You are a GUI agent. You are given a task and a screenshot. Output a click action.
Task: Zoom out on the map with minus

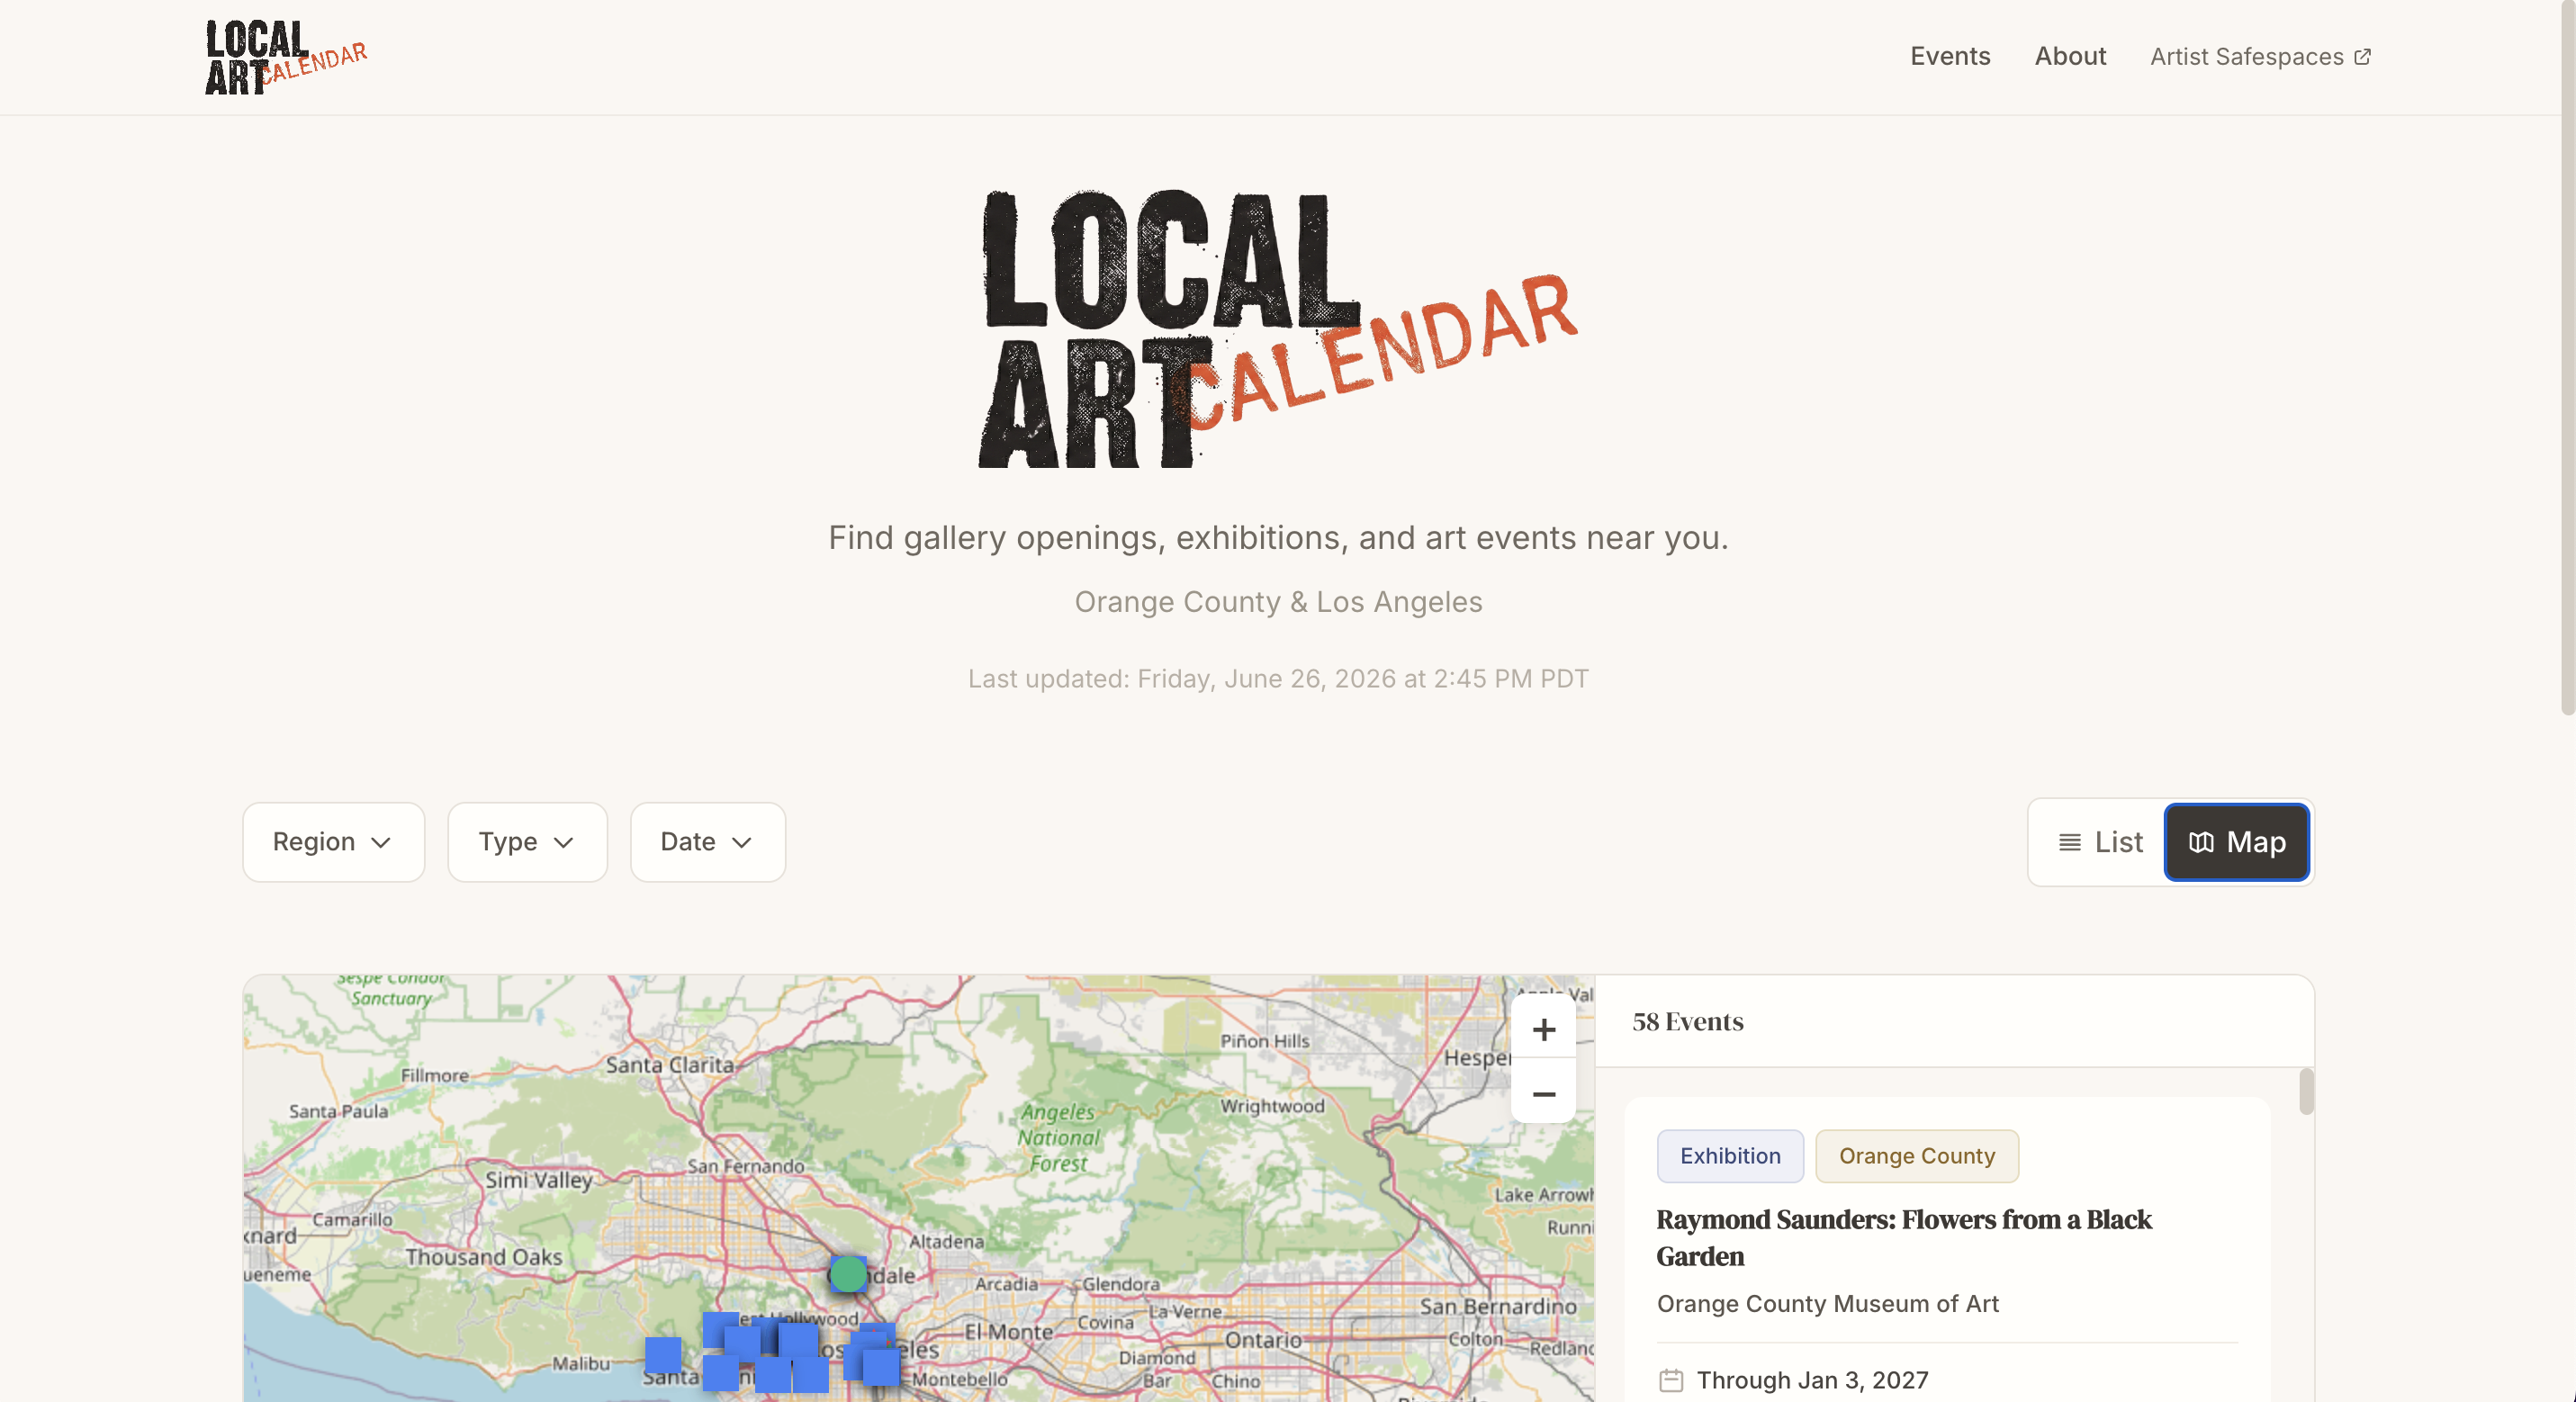point(1543,1093)
